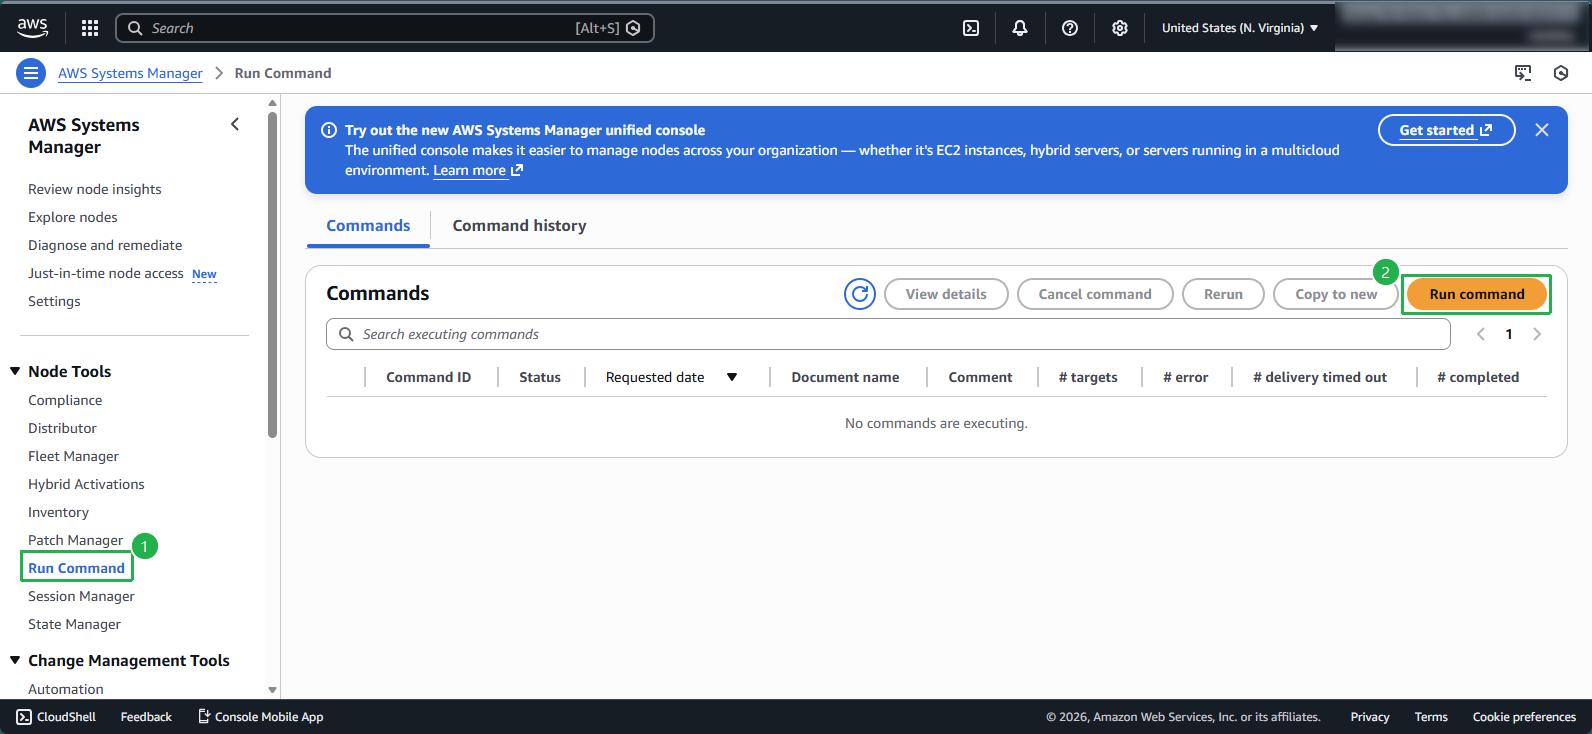This screenshot has width=1592, height=734.
Task: Click the # targets column header
Action: coord(1088,377)
